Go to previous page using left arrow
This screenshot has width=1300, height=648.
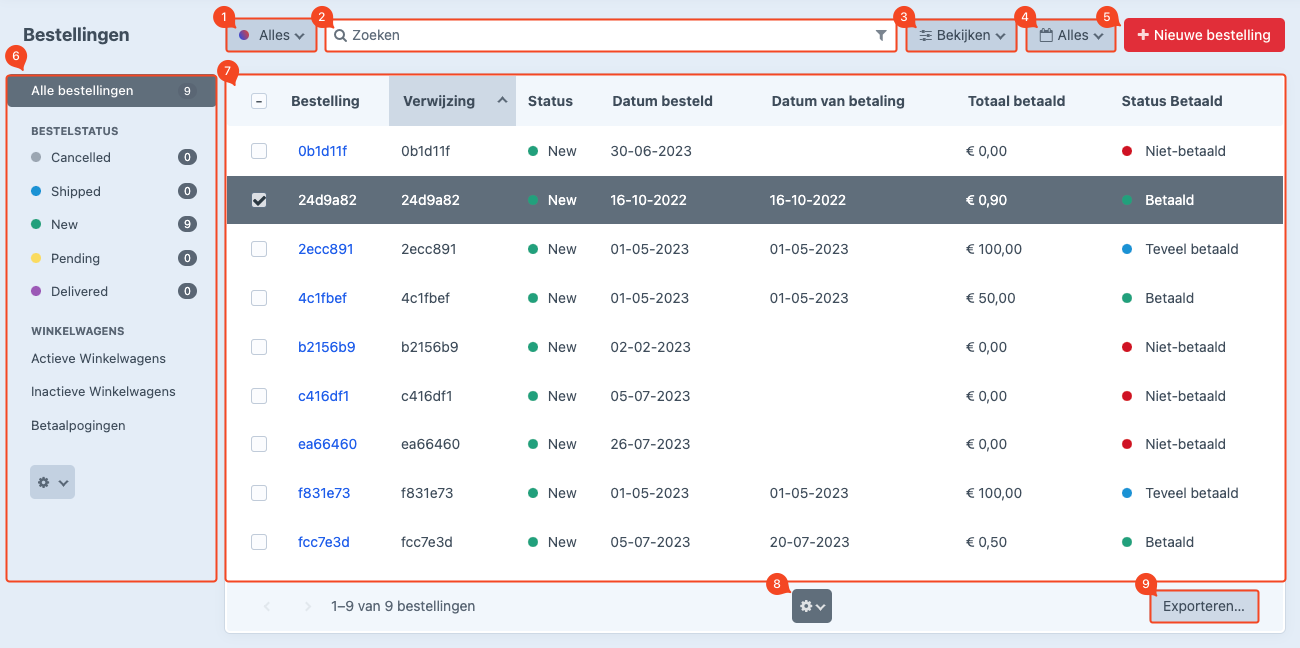coord(267,606)
